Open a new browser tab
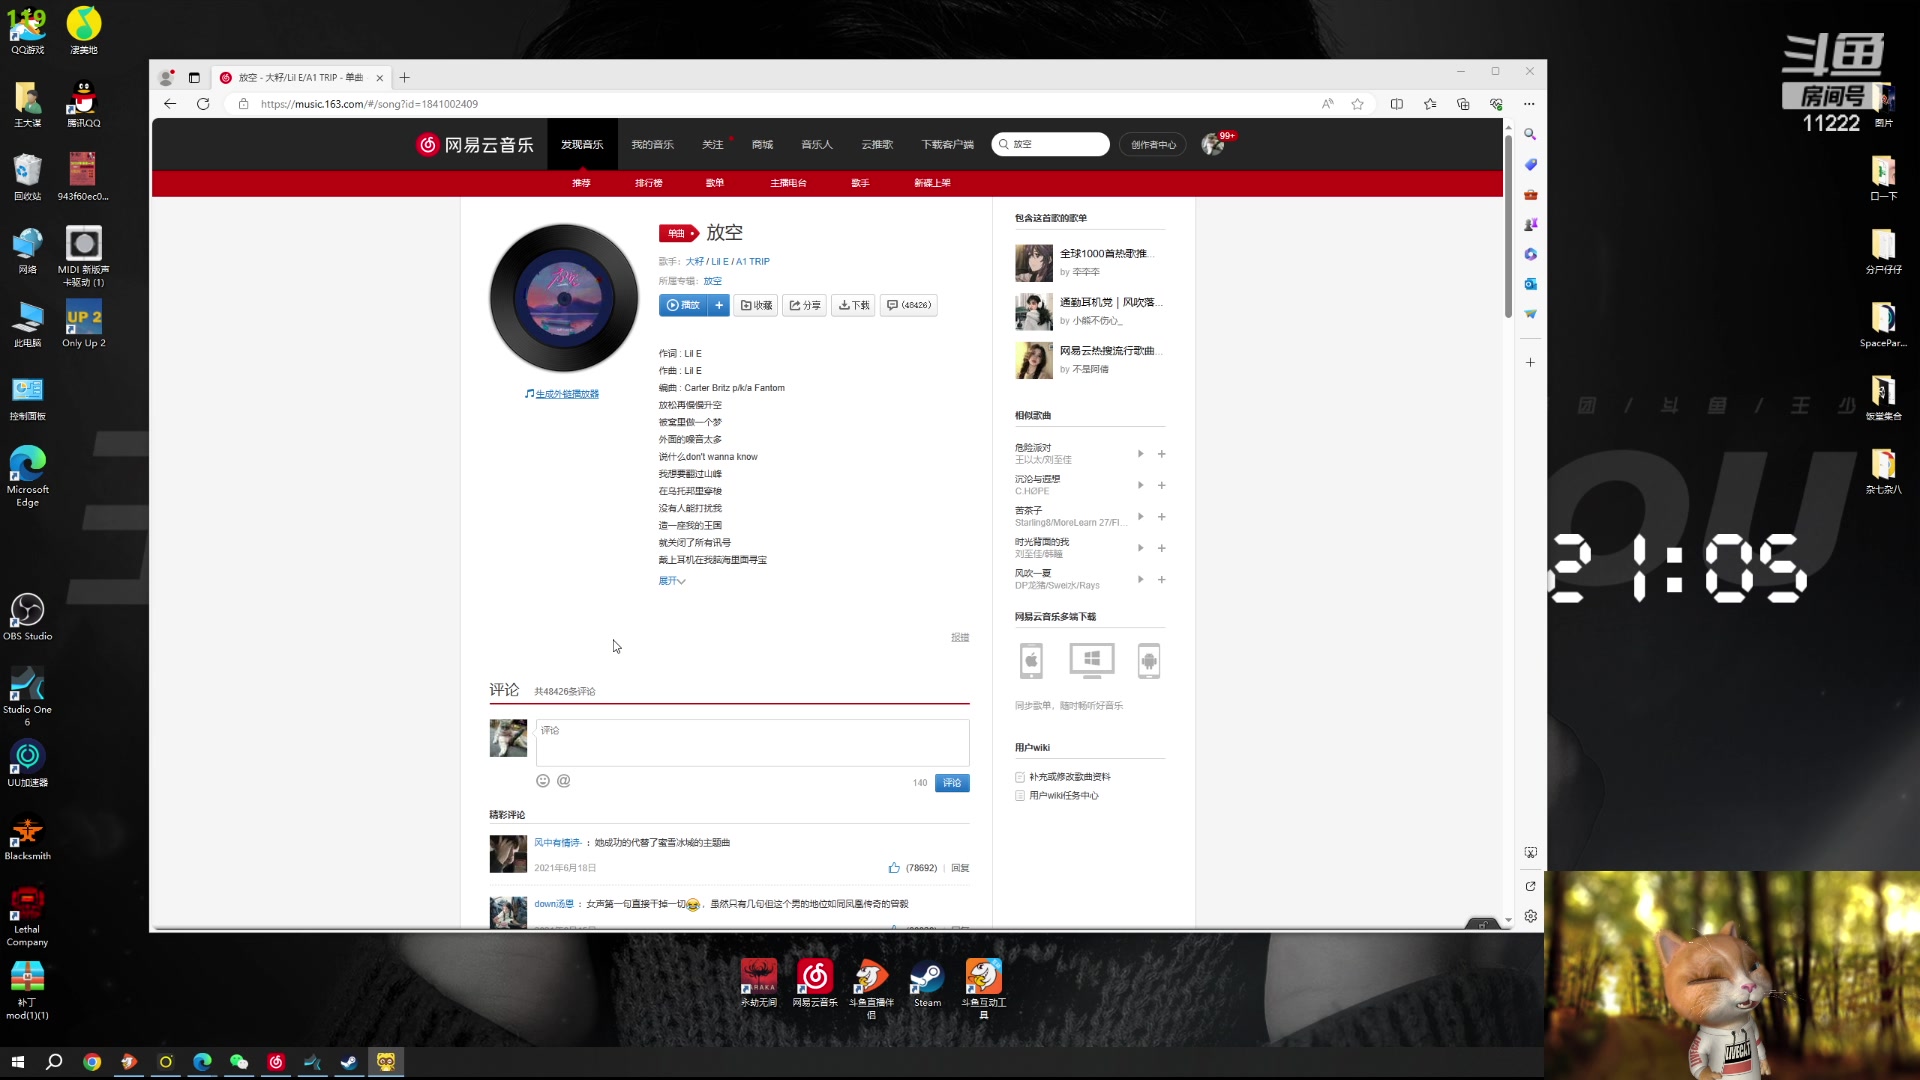1920x1080 pixels. coord(405,78)
